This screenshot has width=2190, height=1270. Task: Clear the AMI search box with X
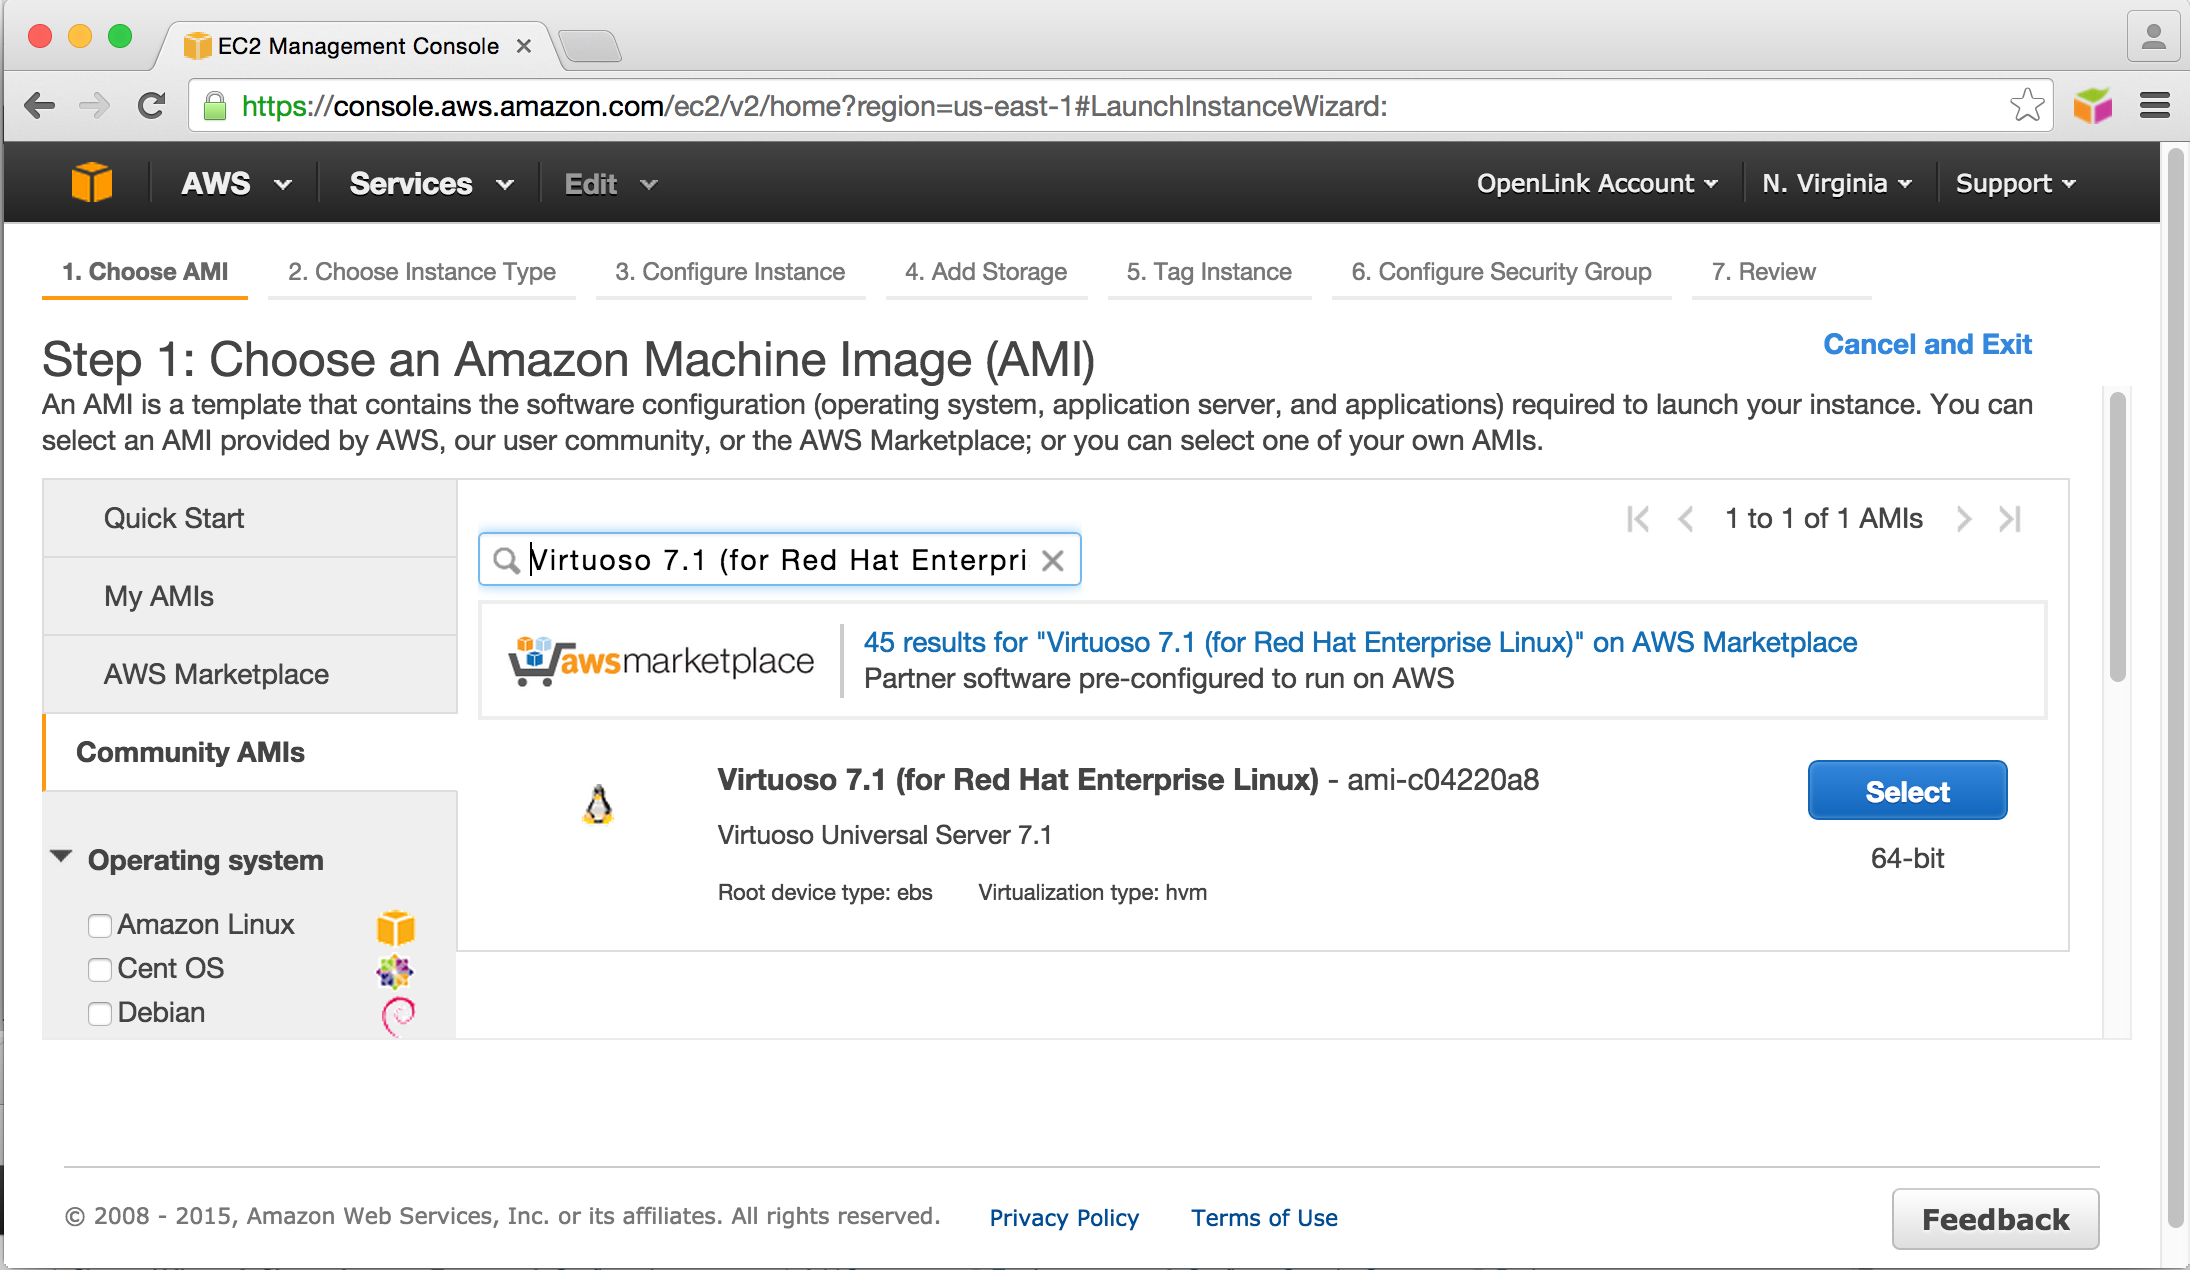[1052, 560]
